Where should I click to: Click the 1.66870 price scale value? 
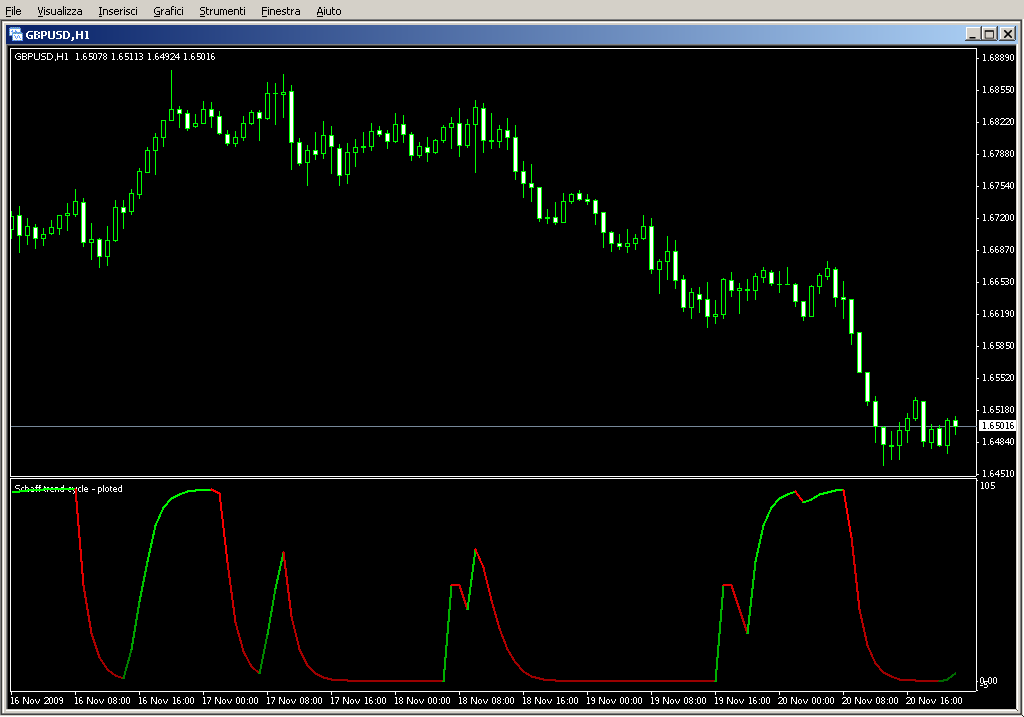click(x=999, y=249)
